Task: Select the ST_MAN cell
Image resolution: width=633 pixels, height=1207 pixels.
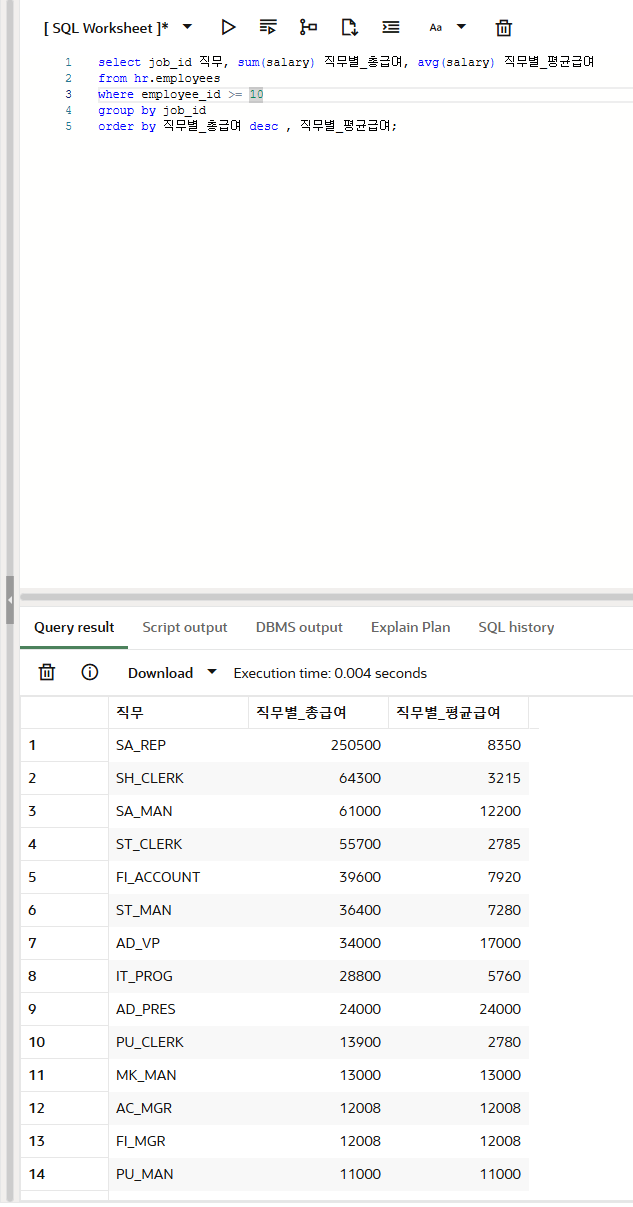Action: (178, 910)
